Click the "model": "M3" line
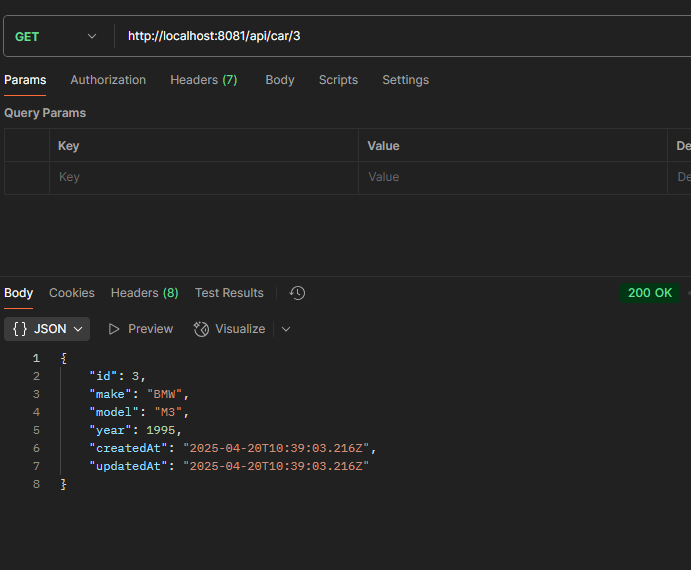This screenshot has width=691, height=570. (139, 412)
